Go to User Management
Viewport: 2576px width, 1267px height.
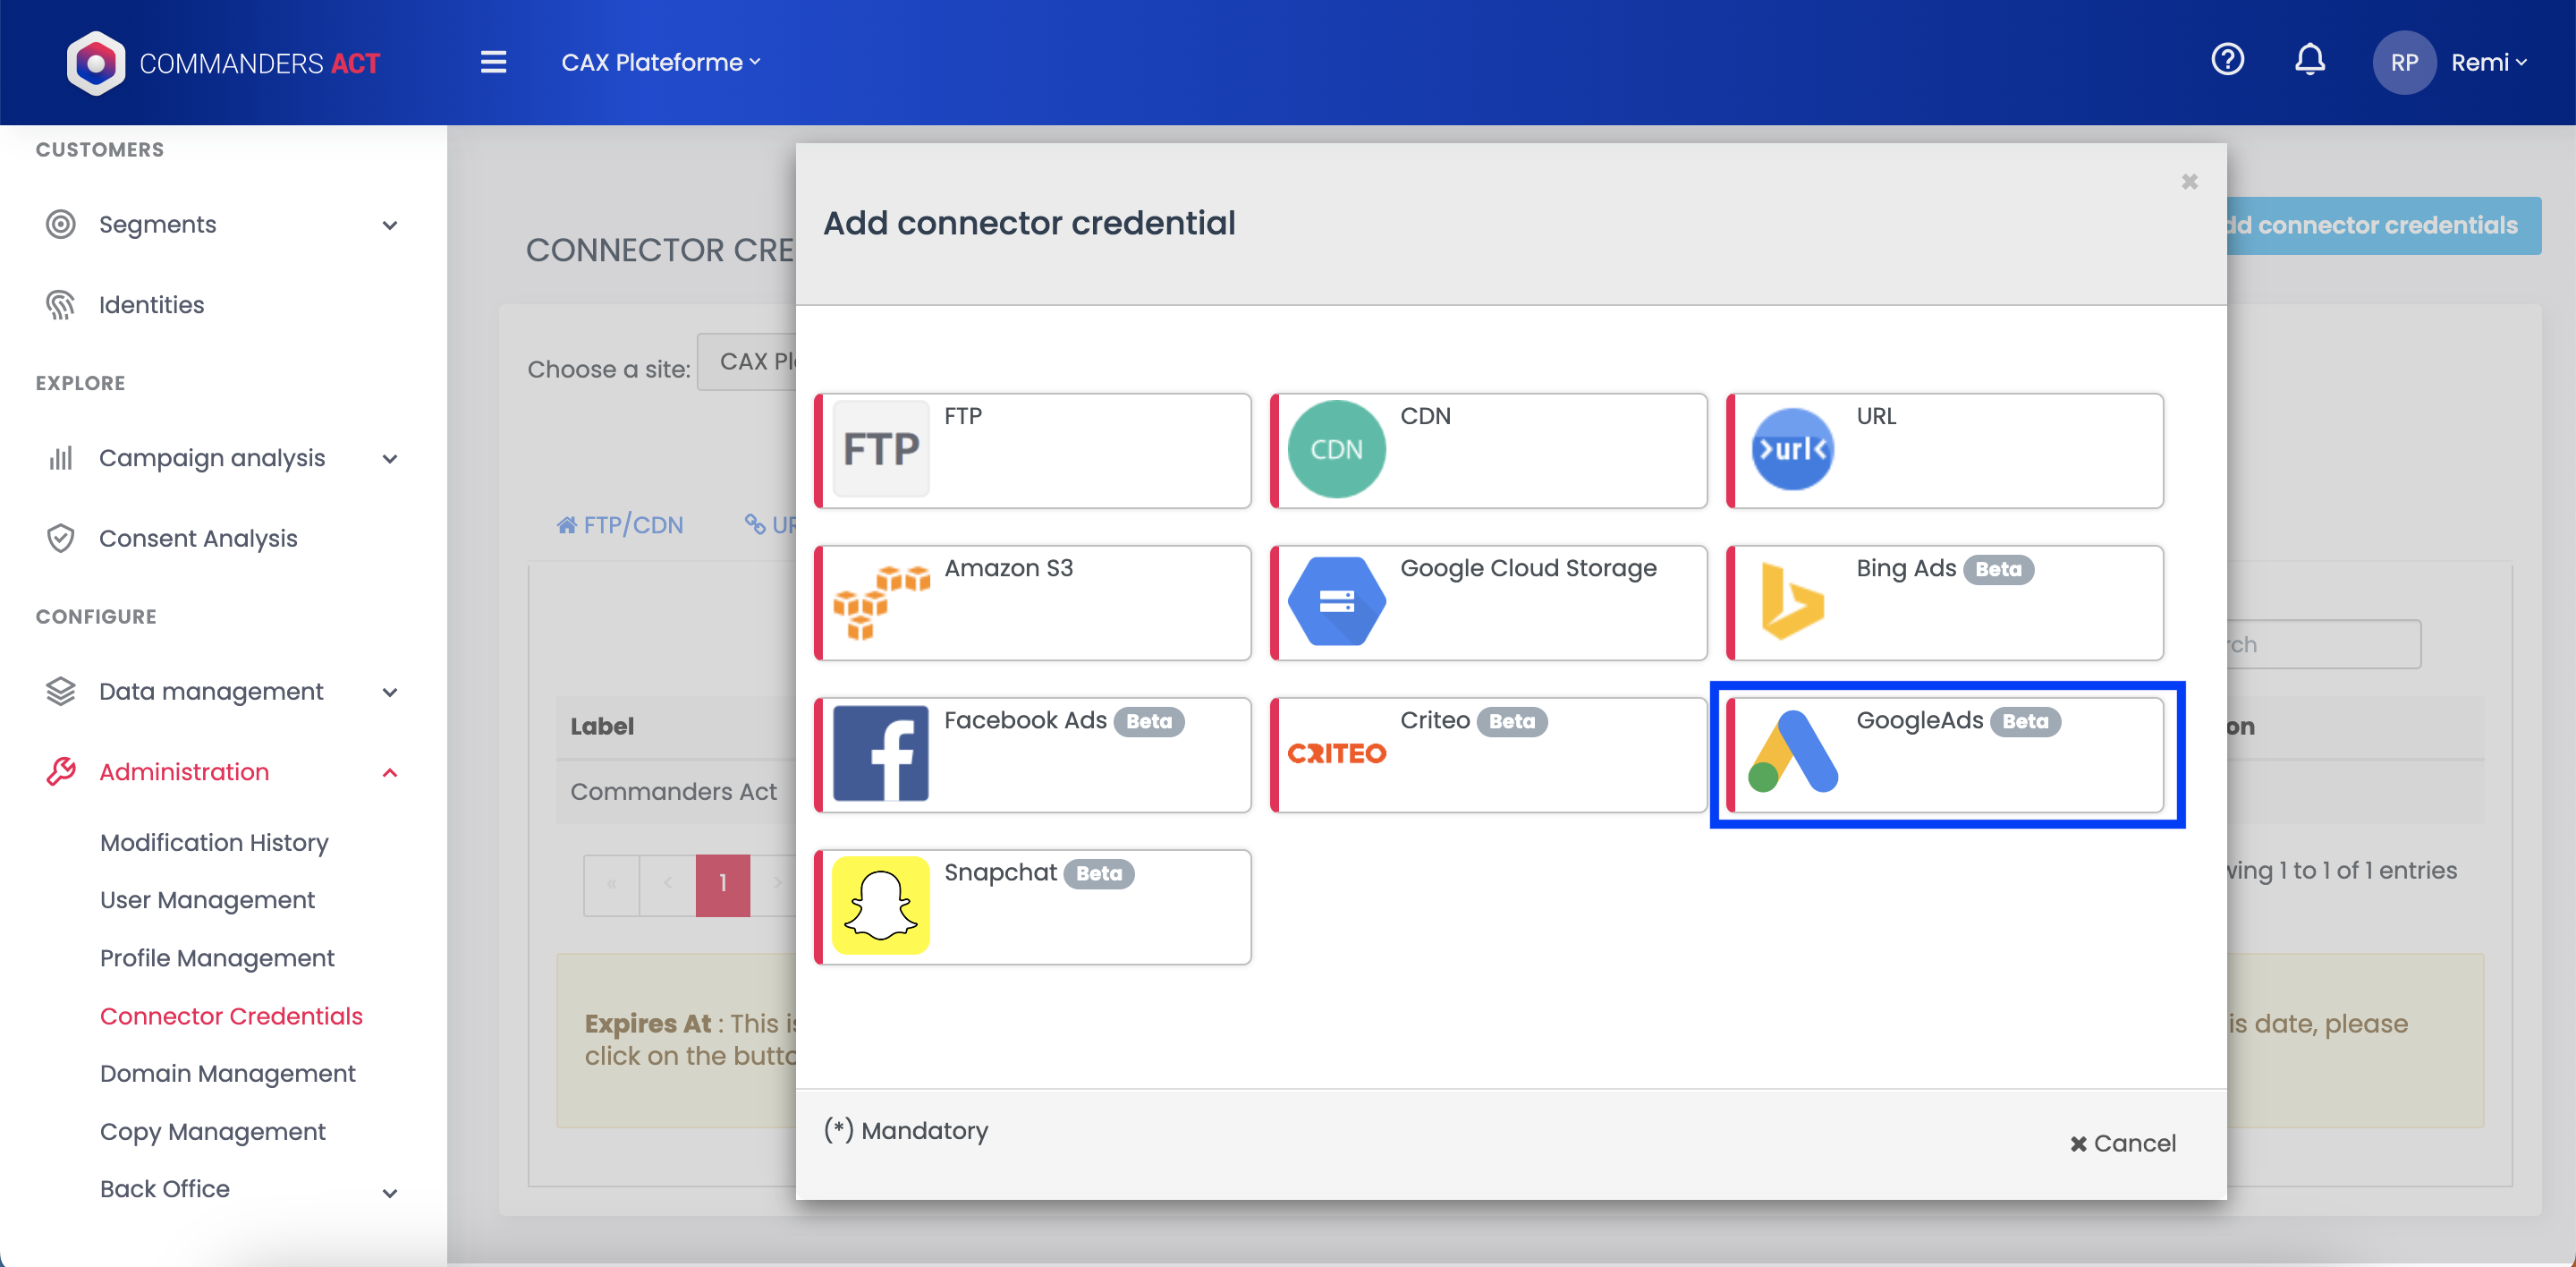(x=207, y=900)
